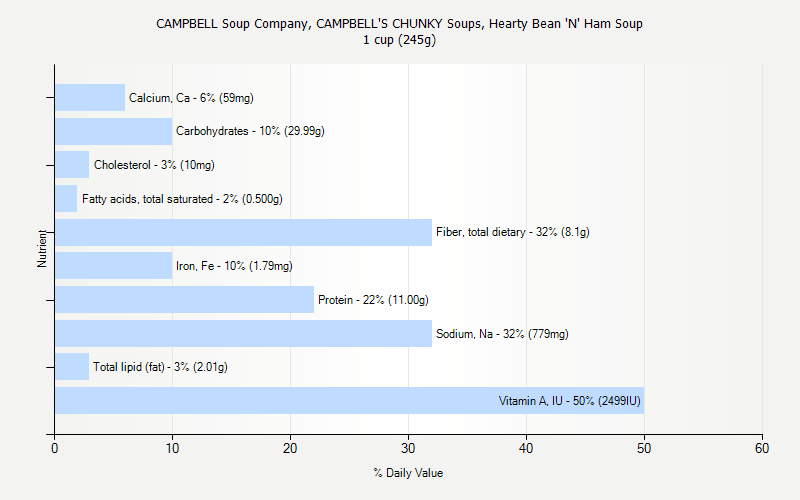
Task: Click the '1 cup (245g)' subtitle
Action: click(x=399, y=40)
